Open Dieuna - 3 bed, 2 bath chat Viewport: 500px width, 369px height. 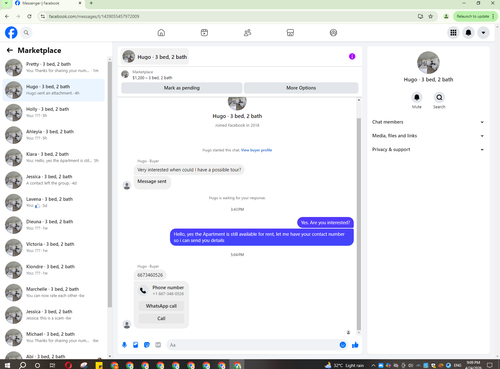(x=54, y=225)
